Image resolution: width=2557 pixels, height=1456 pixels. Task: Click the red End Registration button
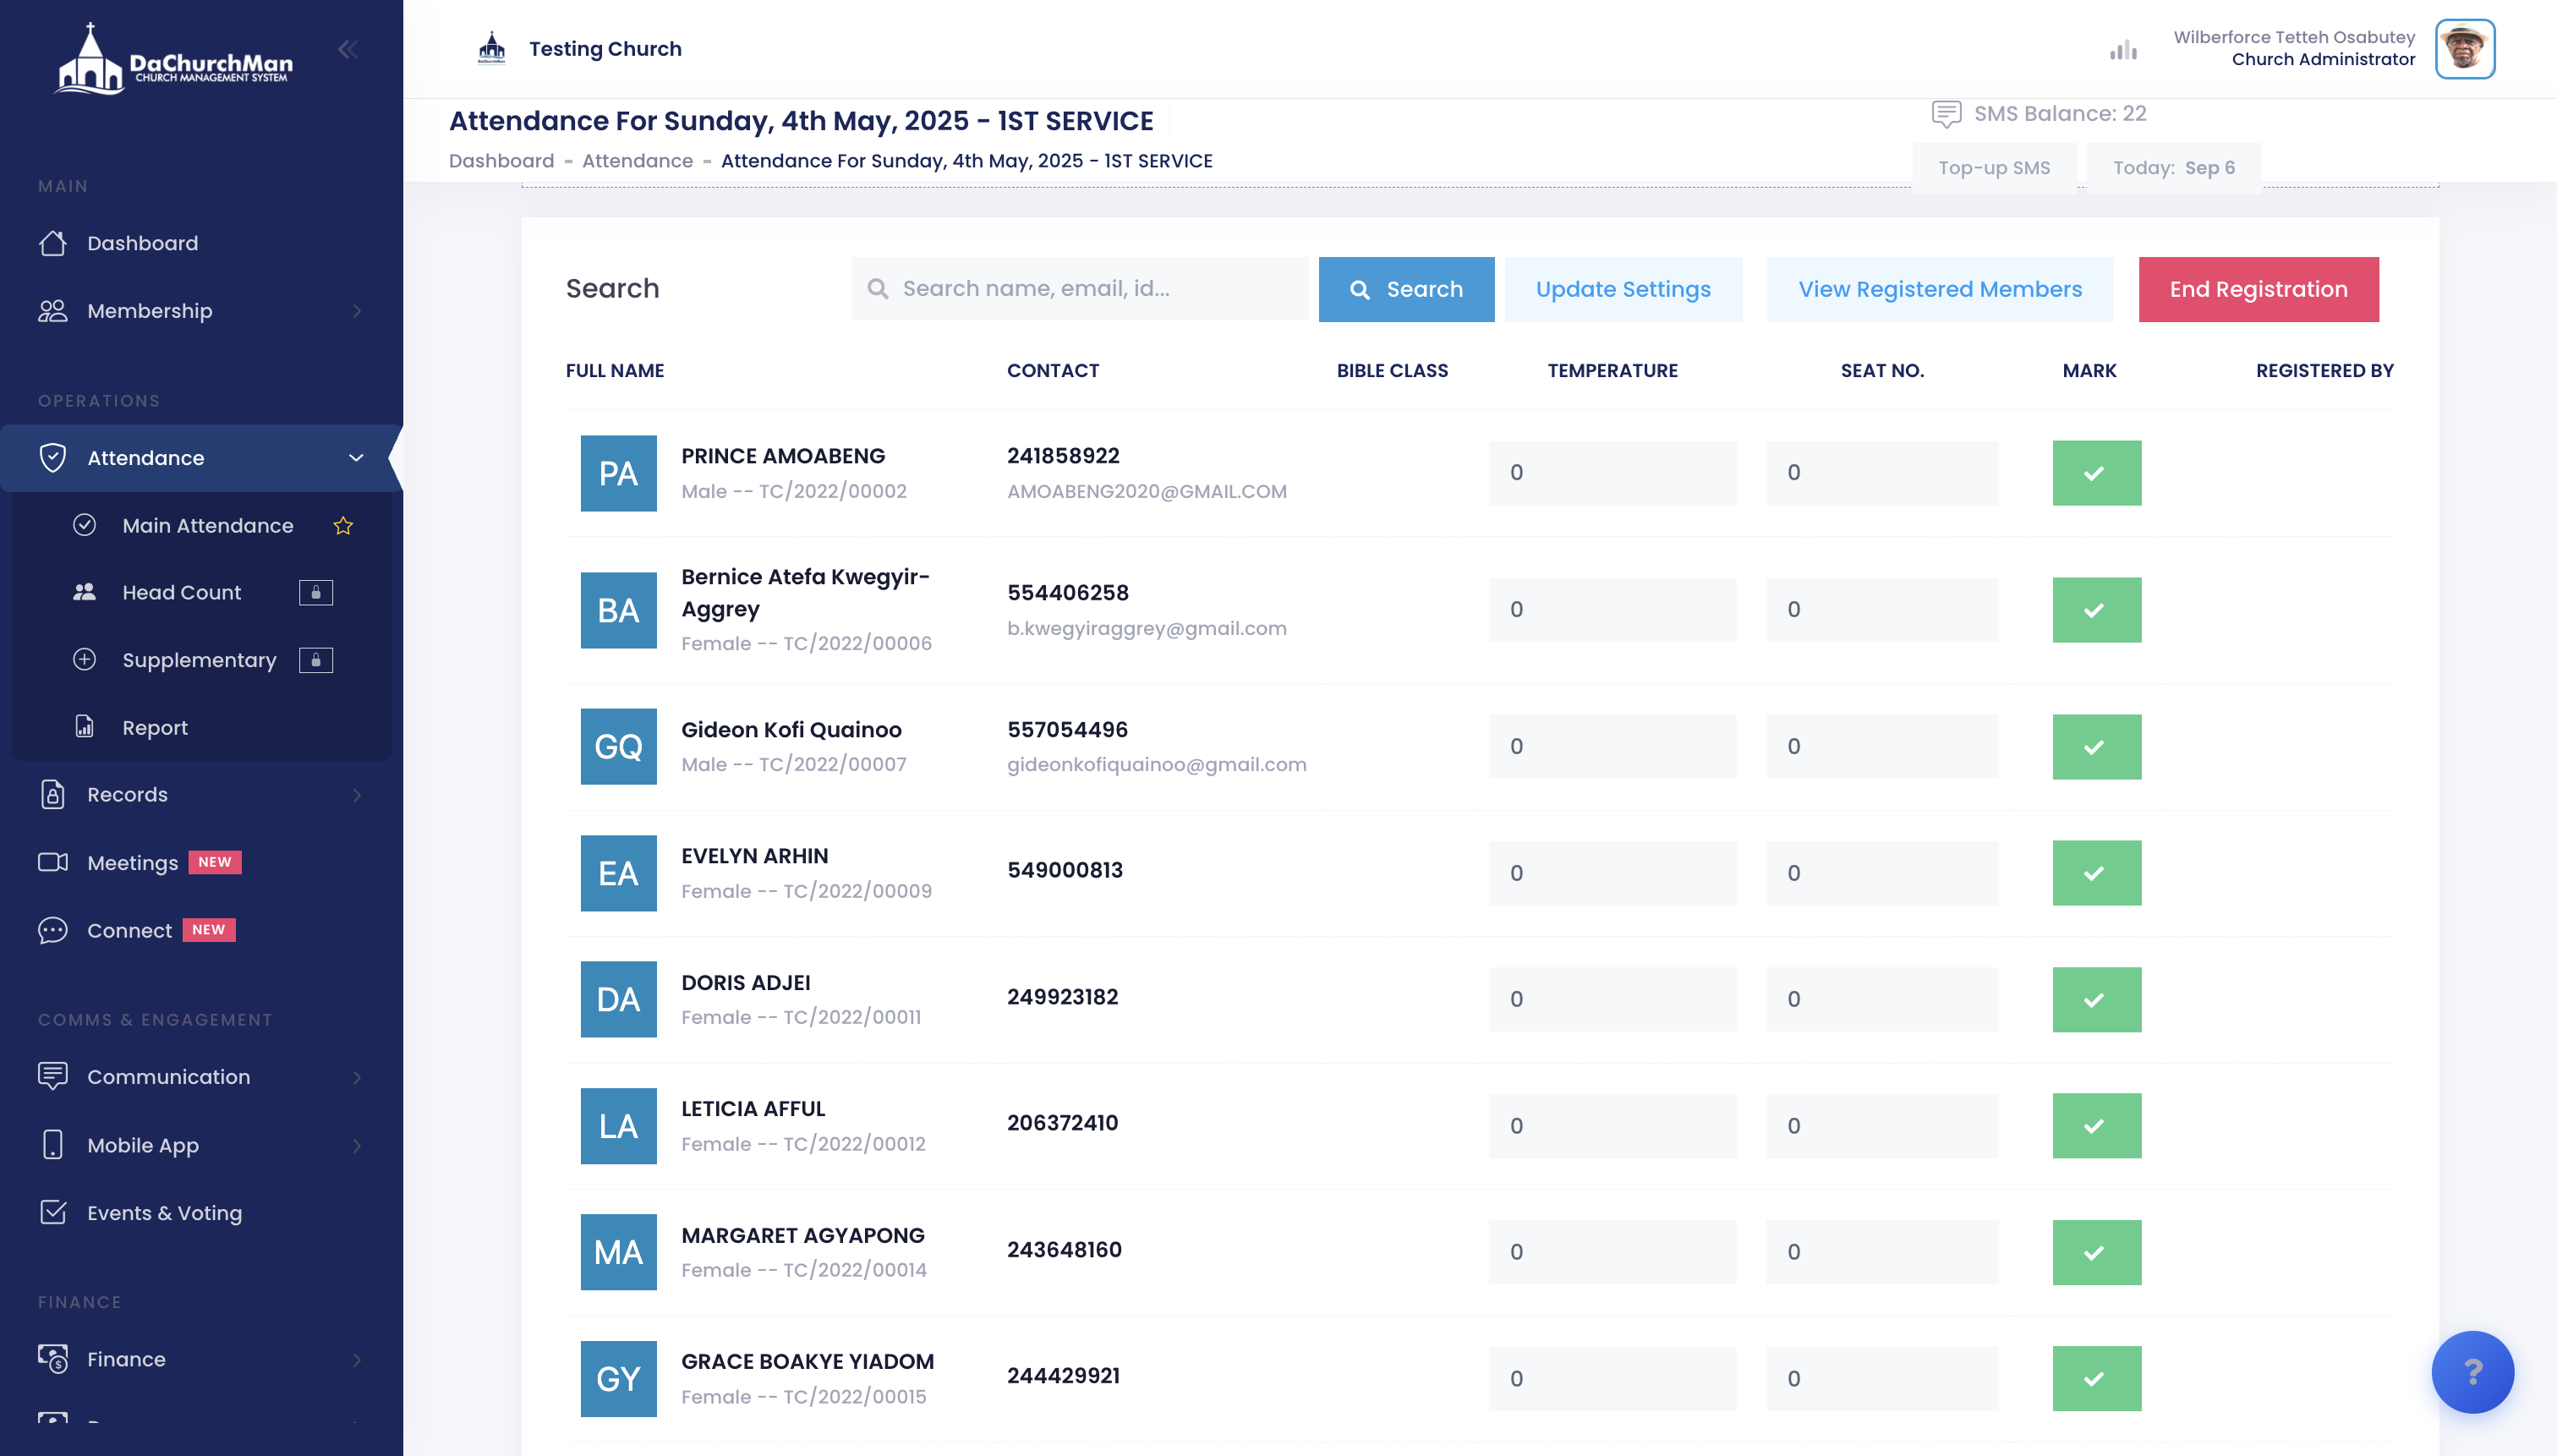(2258, 289)
